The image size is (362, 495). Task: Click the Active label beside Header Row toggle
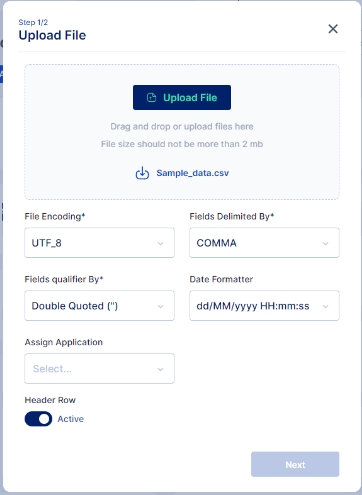70,419
